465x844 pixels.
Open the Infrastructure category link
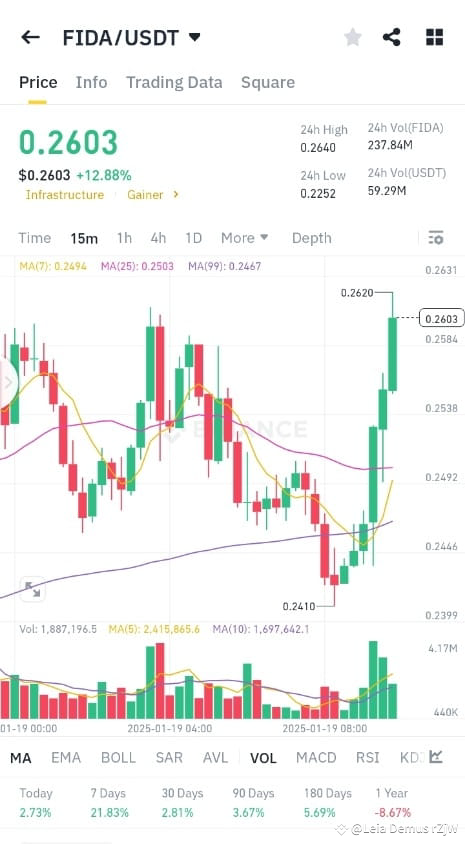point(65,195)
